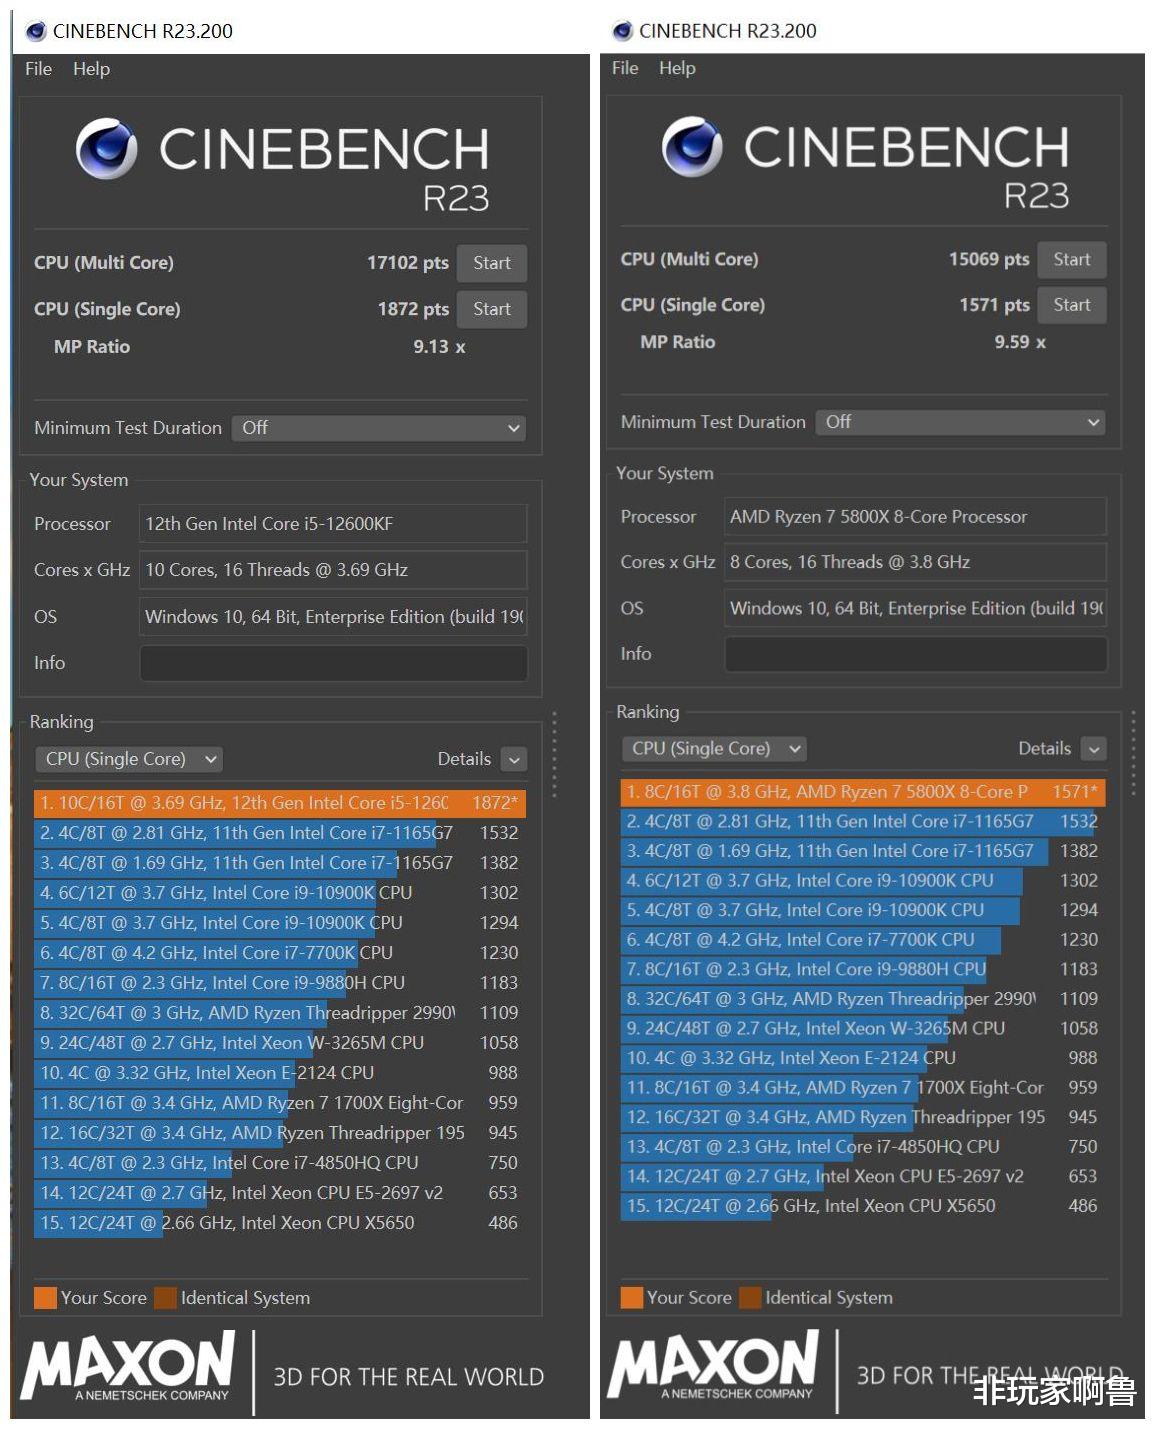Screen dimensions: 1155x1429
Task: Start the CPU Multi Core test on the Intel system
Action: point(491,263)
